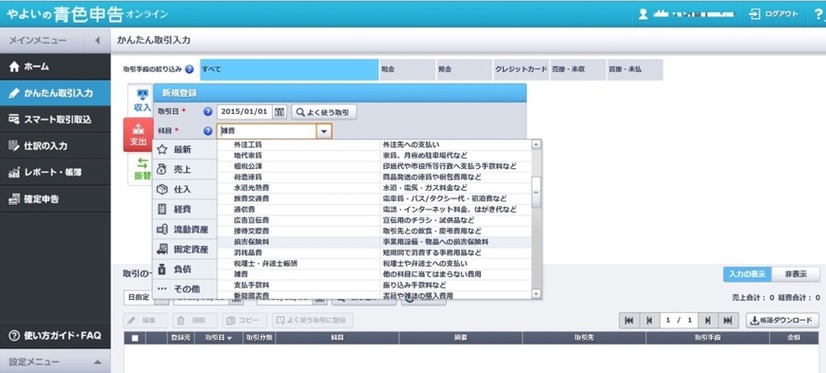Screen dimensions: 826x373
Task: Click the user account icon in header
Action: [x=643, y=14]
